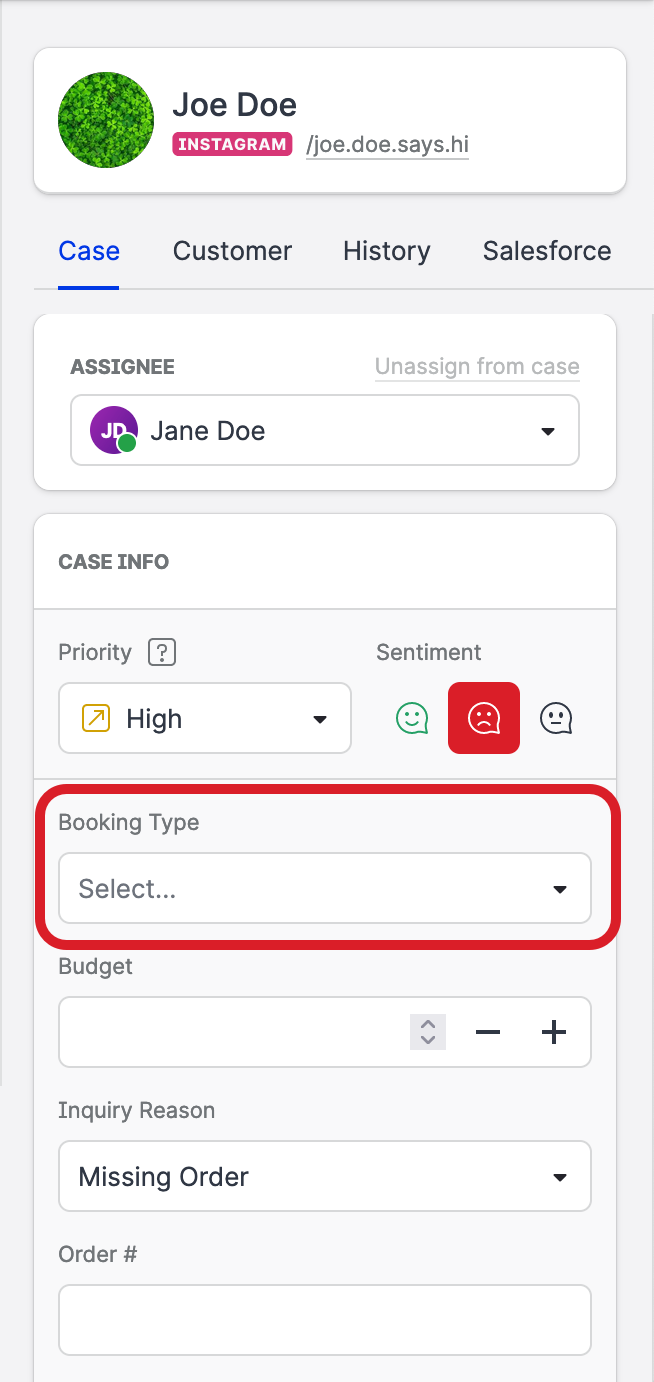Image resolution: width=654 pixels, height=1382 pixels.
Task: Choose the neutral sentiment face icon
Action: (556, 717)
